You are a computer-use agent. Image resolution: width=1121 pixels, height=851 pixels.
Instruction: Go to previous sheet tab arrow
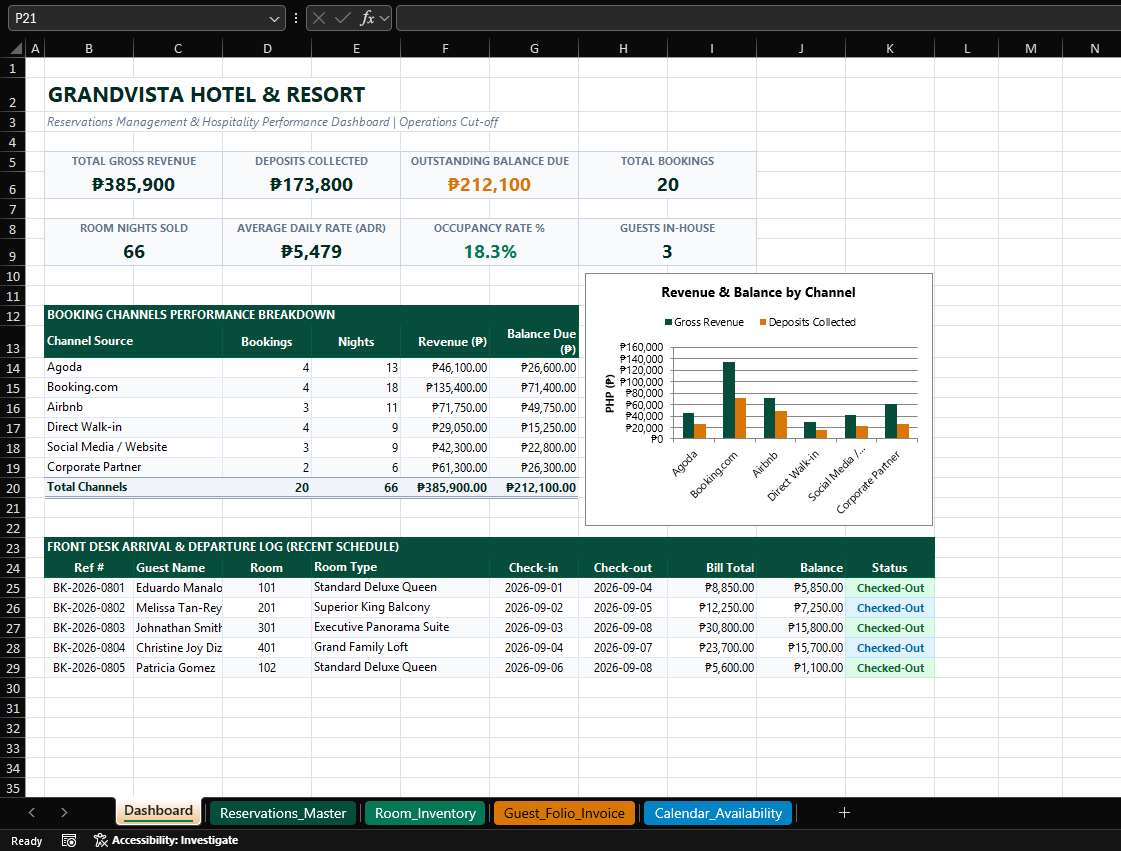coord(31,812)
